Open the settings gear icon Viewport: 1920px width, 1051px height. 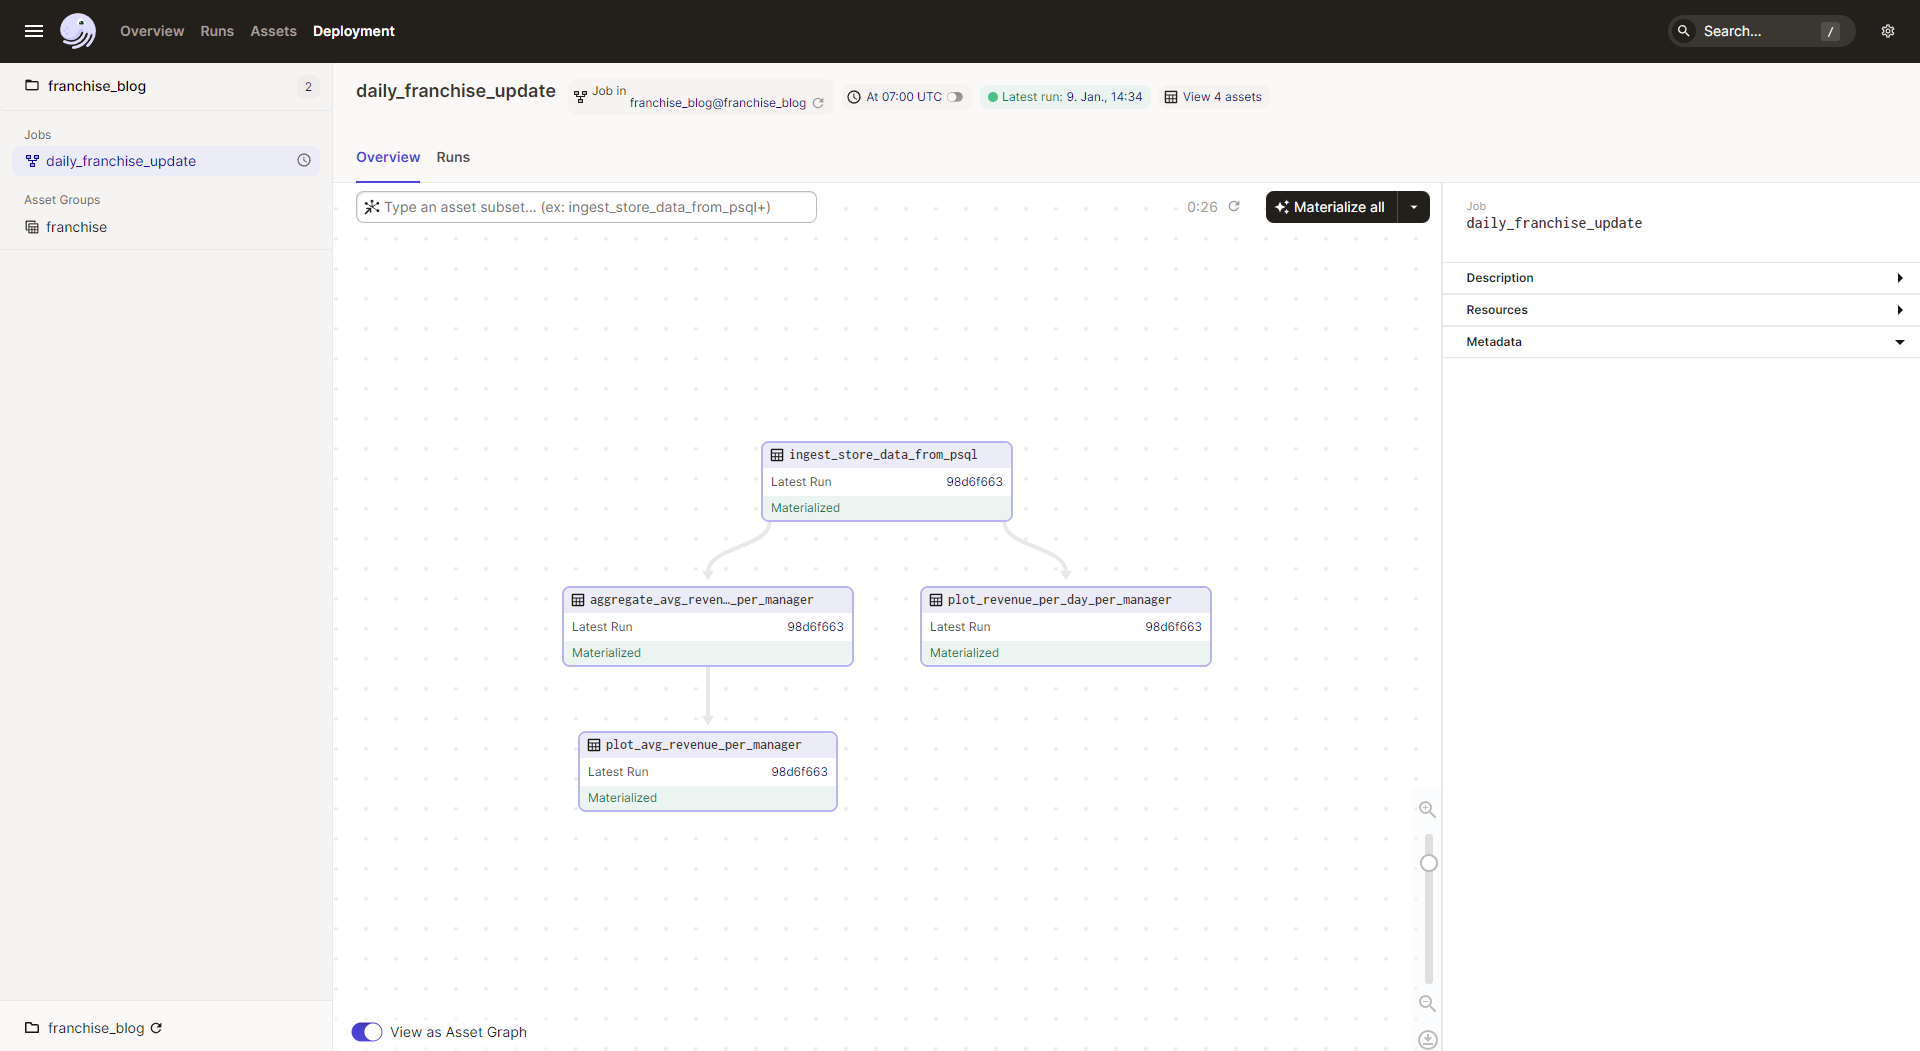coord(1888,31)
